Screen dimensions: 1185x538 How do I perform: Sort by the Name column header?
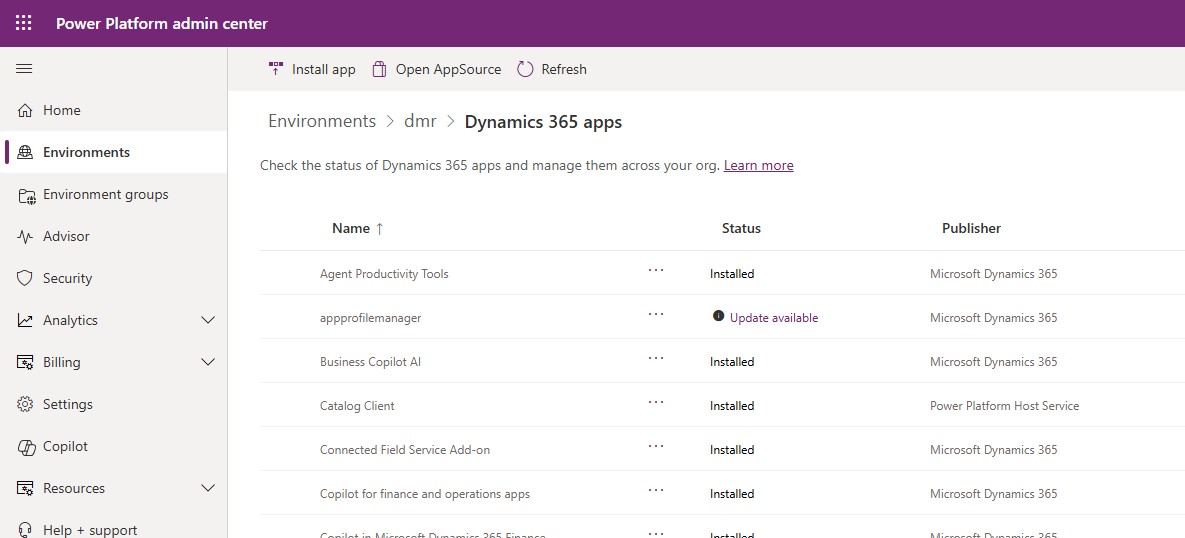pyautogui.click(x=351, y=228)
